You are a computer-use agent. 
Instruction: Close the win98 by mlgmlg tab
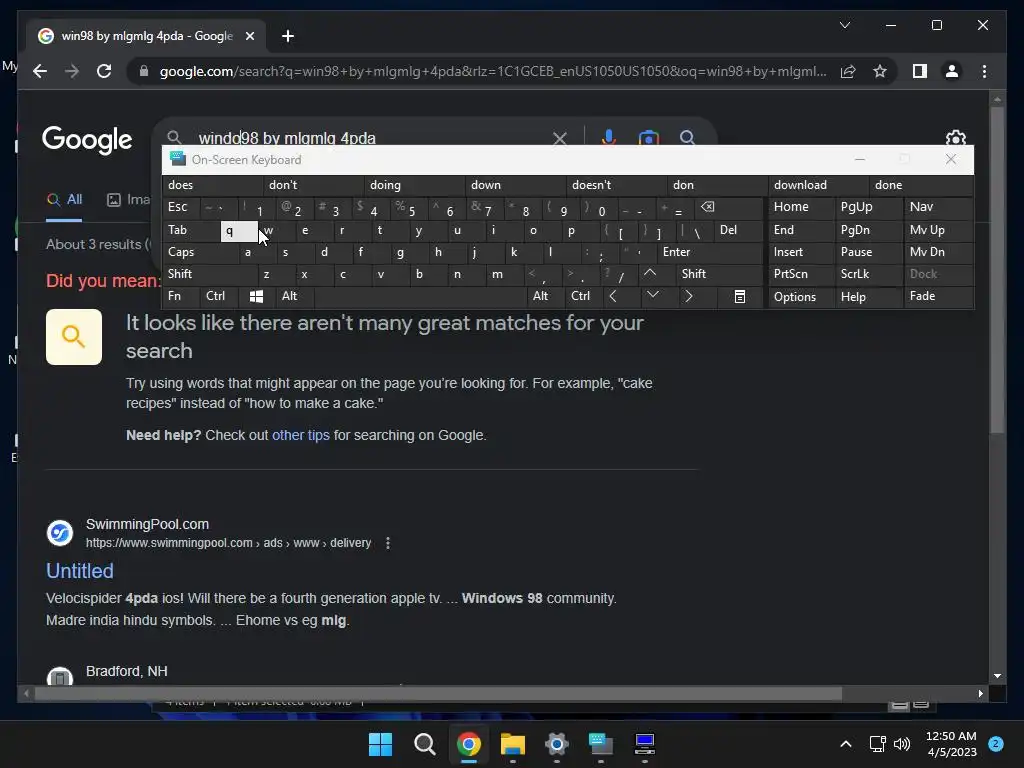(x=249, y=36)
